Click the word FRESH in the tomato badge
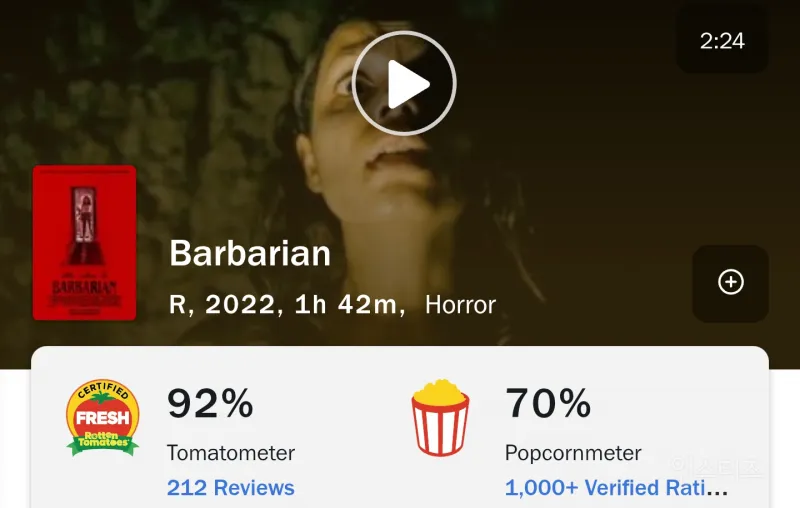800x508 pixels. click(x=102, y=418)
